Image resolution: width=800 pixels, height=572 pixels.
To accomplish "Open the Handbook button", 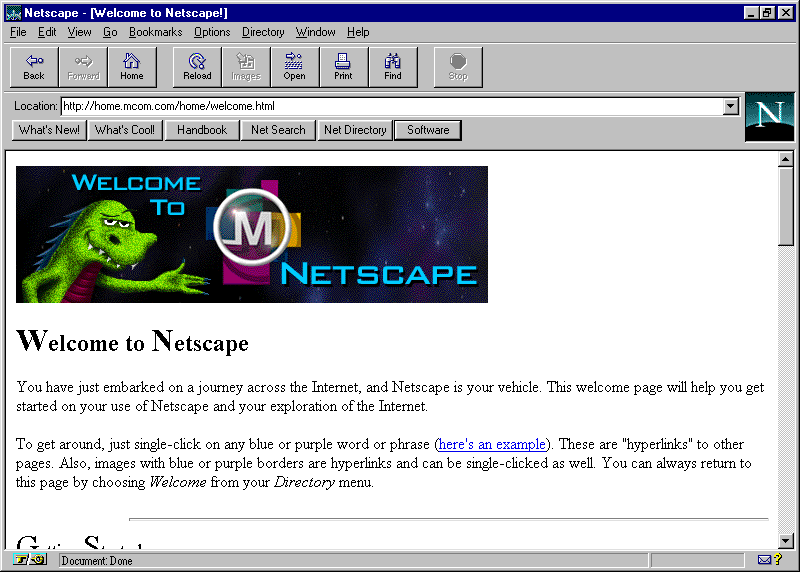I will [x=202, y=130].
